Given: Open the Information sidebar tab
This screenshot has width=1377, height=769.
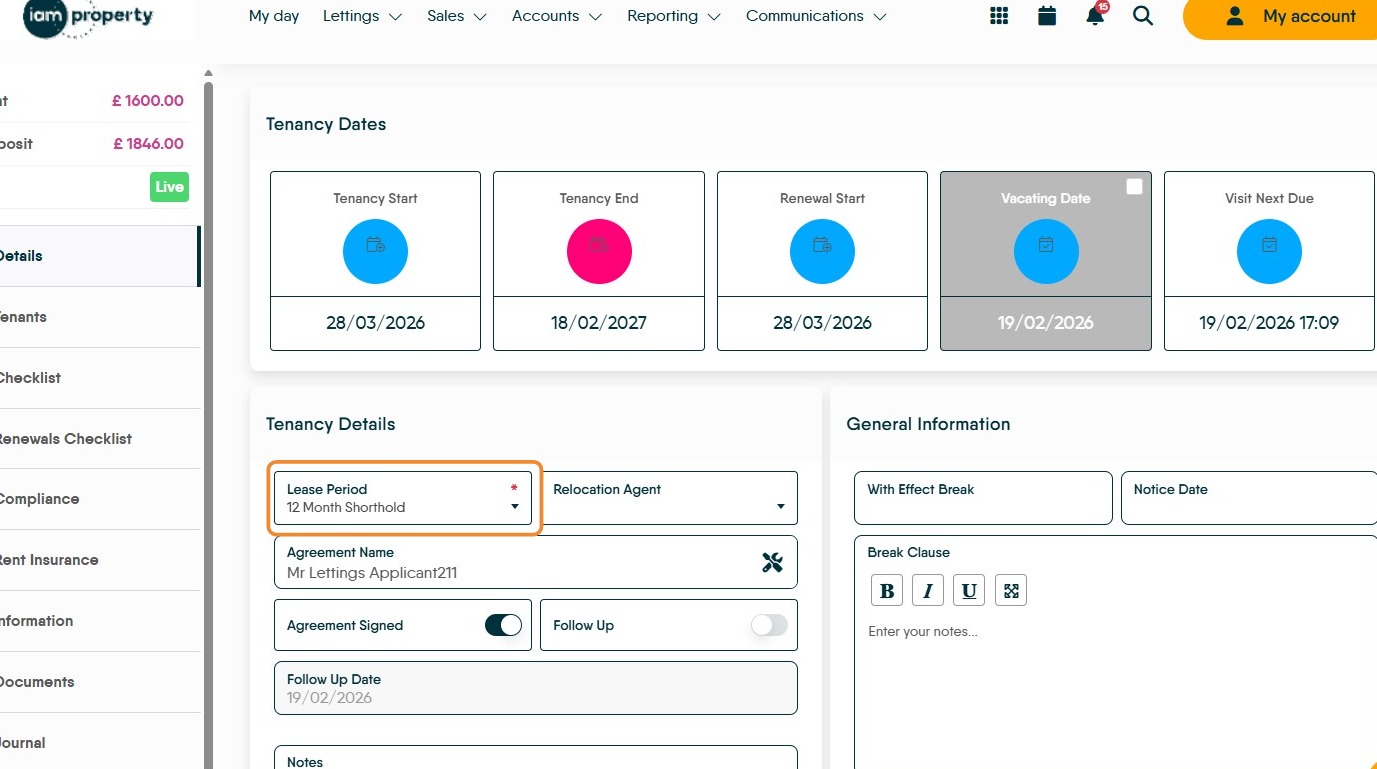Looking at the screenshot, I should coord(99,621).
